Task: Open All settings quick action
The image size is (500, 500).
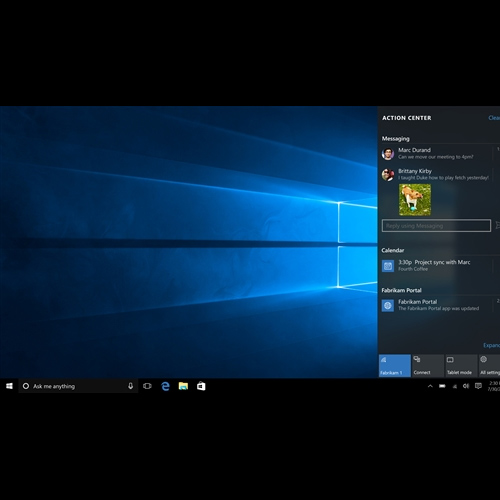Action: point(489,366)
